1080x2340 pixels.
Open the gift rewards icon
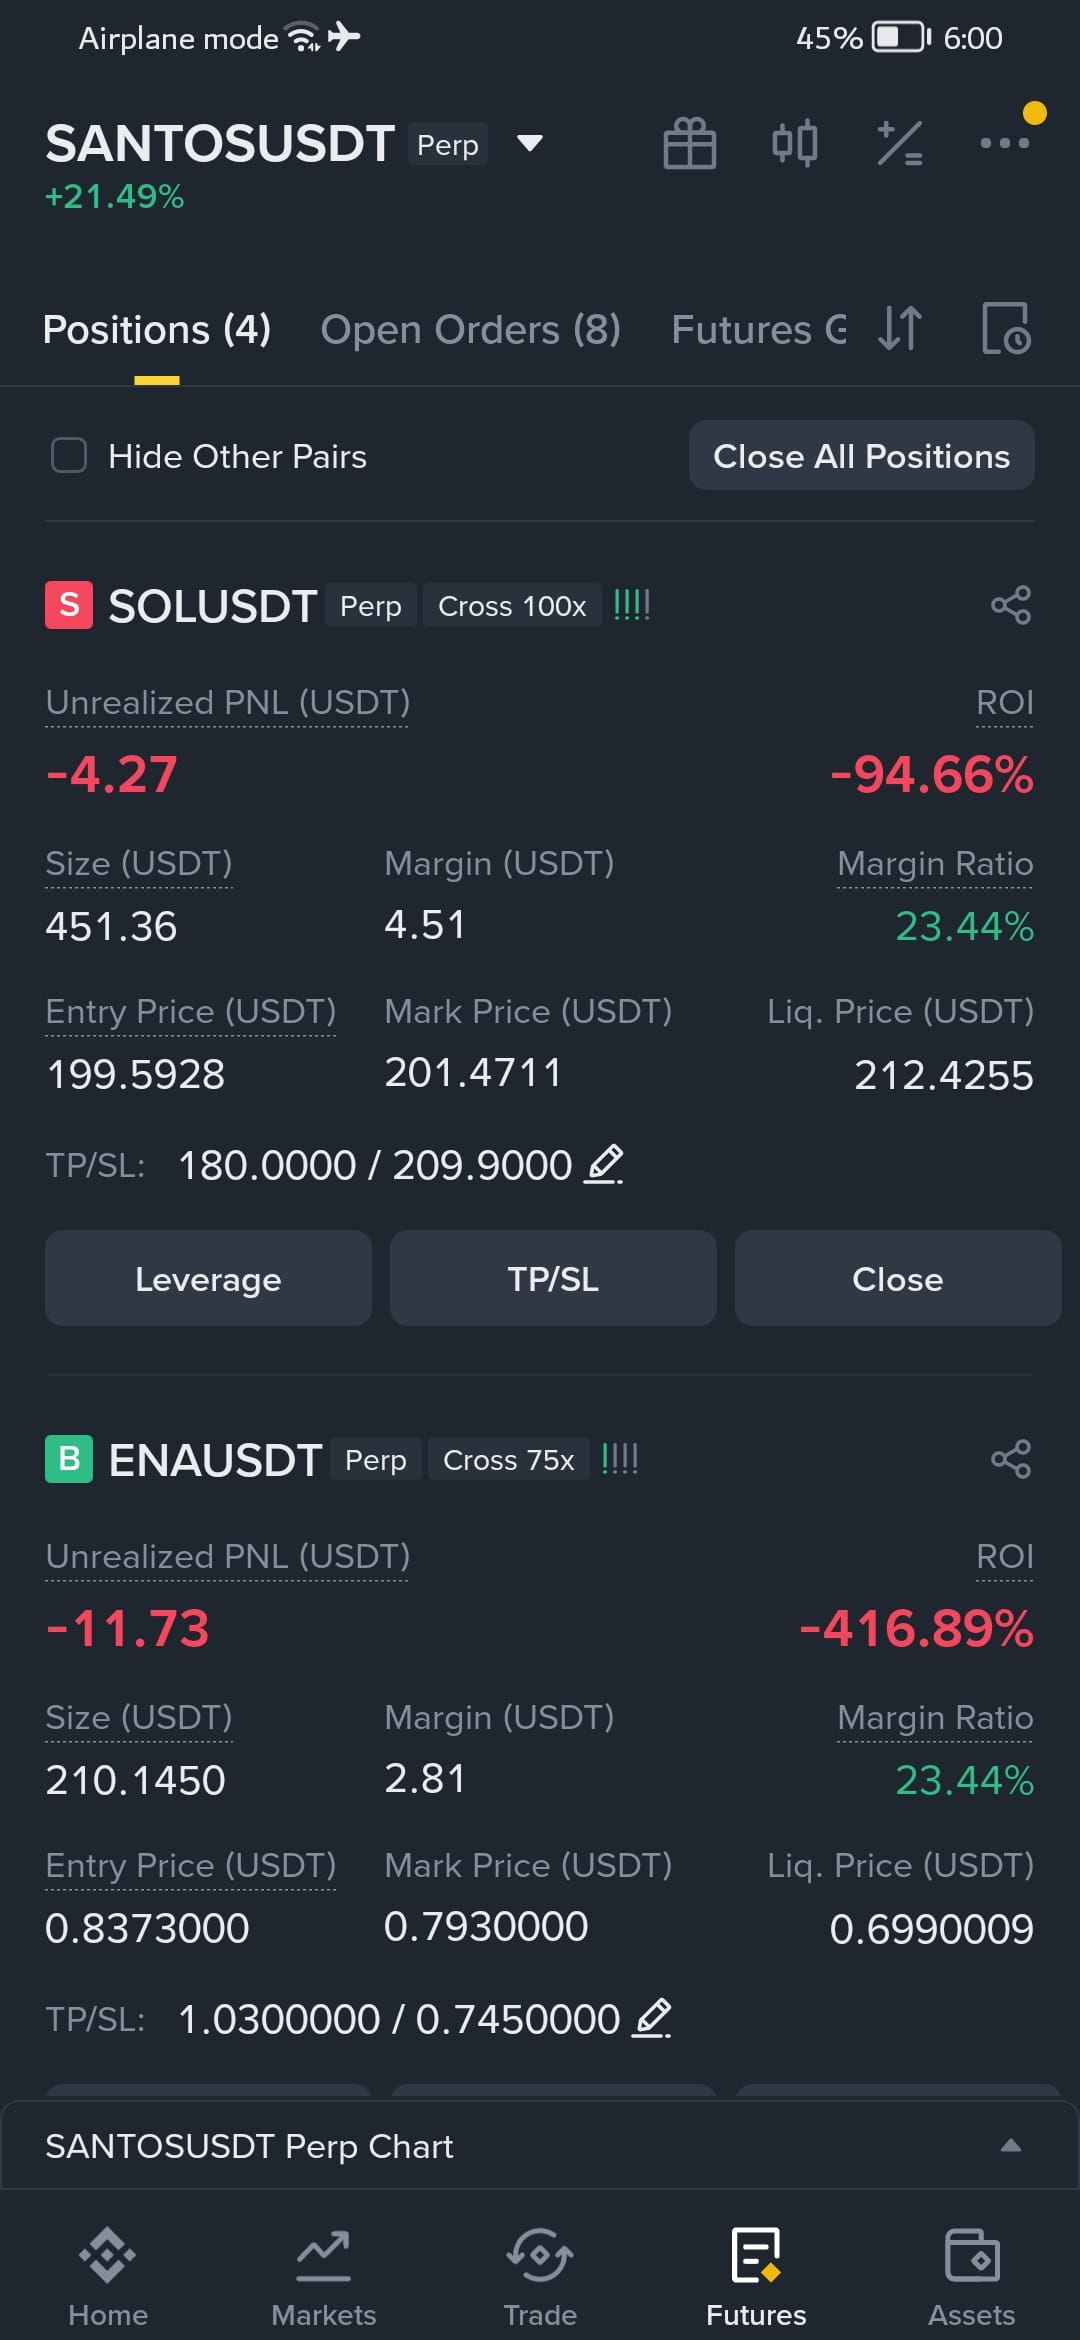tap(690, 144)
